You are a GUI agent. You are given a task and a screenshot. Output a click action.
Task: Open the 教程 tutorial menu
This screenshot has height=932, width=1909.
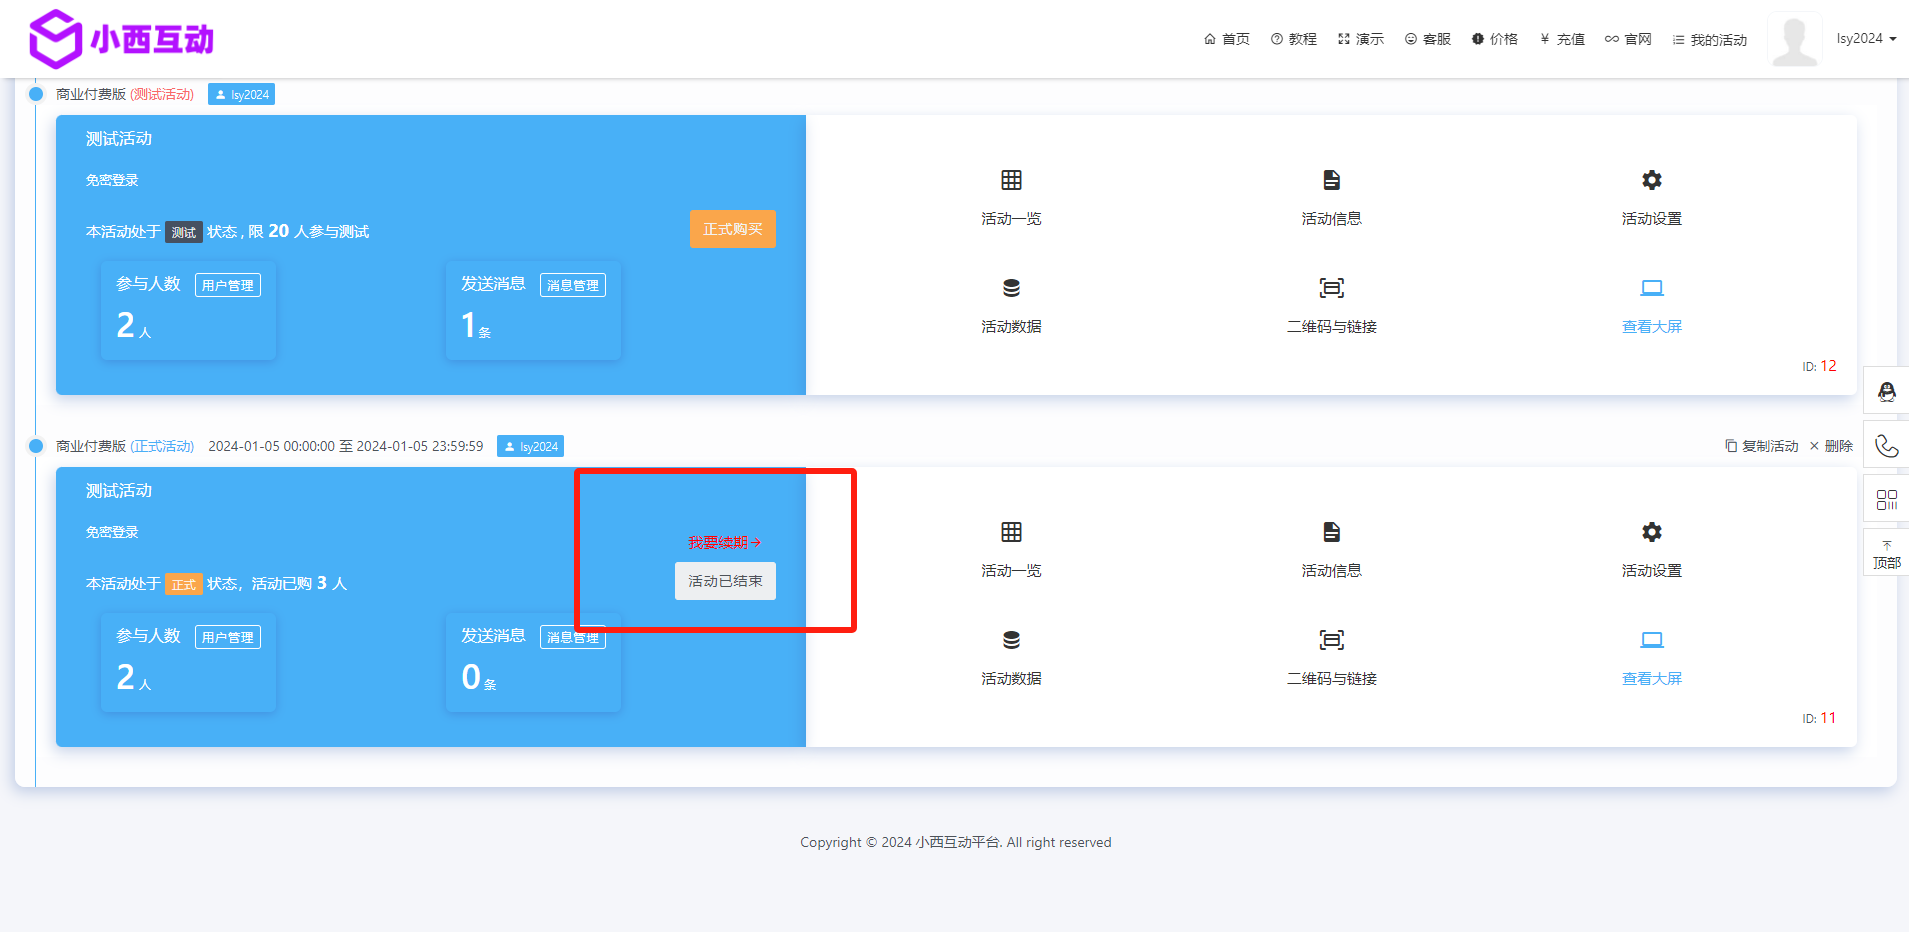(x=1294, y=39)
